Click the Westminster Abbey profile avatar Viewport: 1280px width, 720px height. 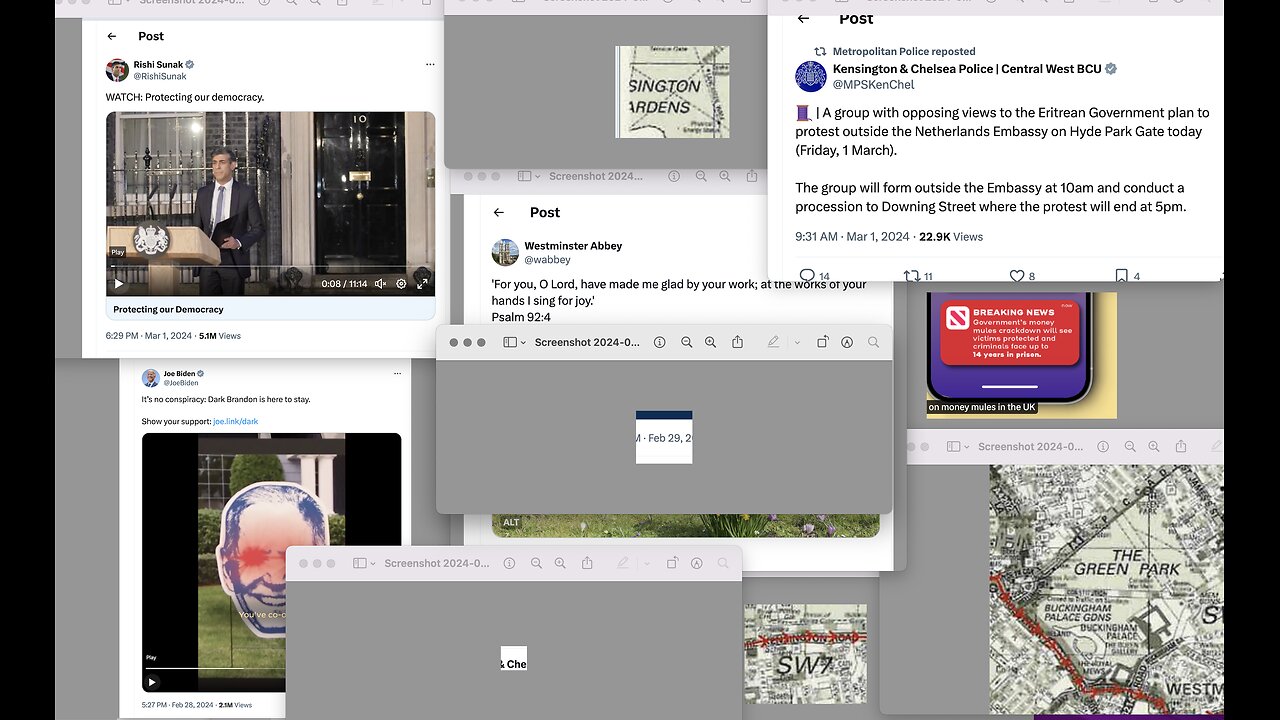505,252
